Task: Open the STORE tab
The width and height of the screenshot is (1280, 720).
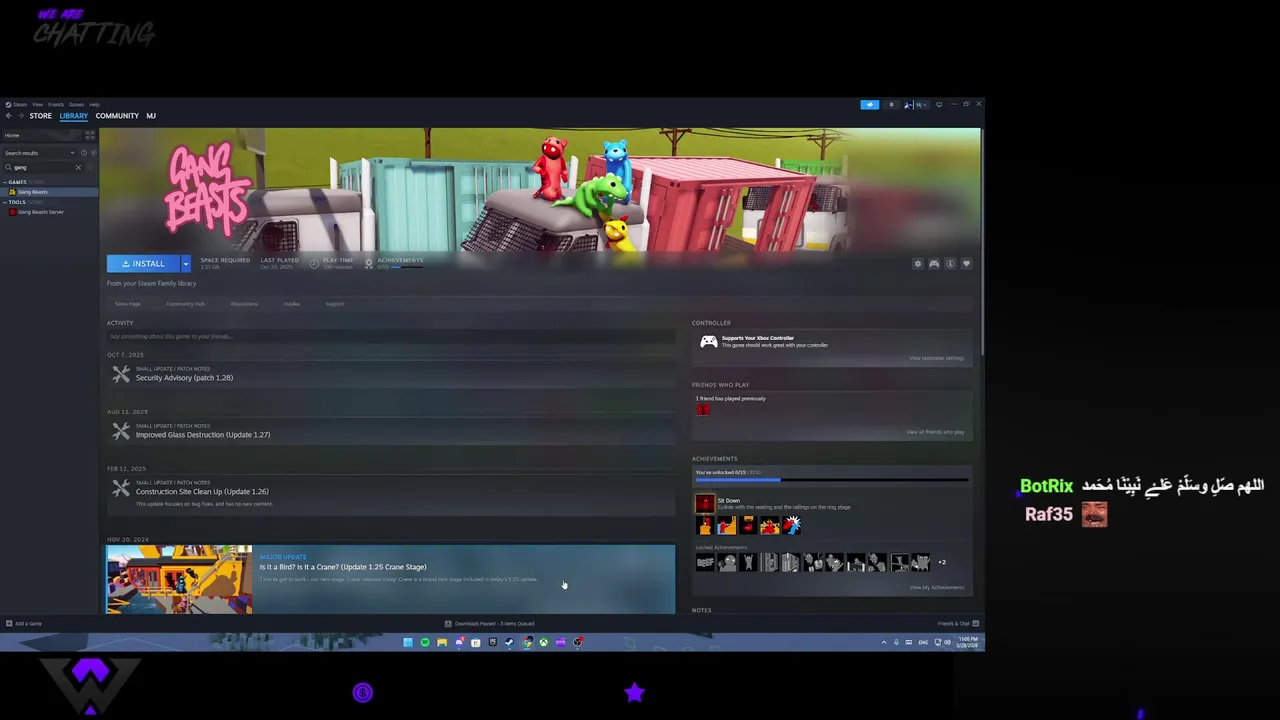Action: 40,116
